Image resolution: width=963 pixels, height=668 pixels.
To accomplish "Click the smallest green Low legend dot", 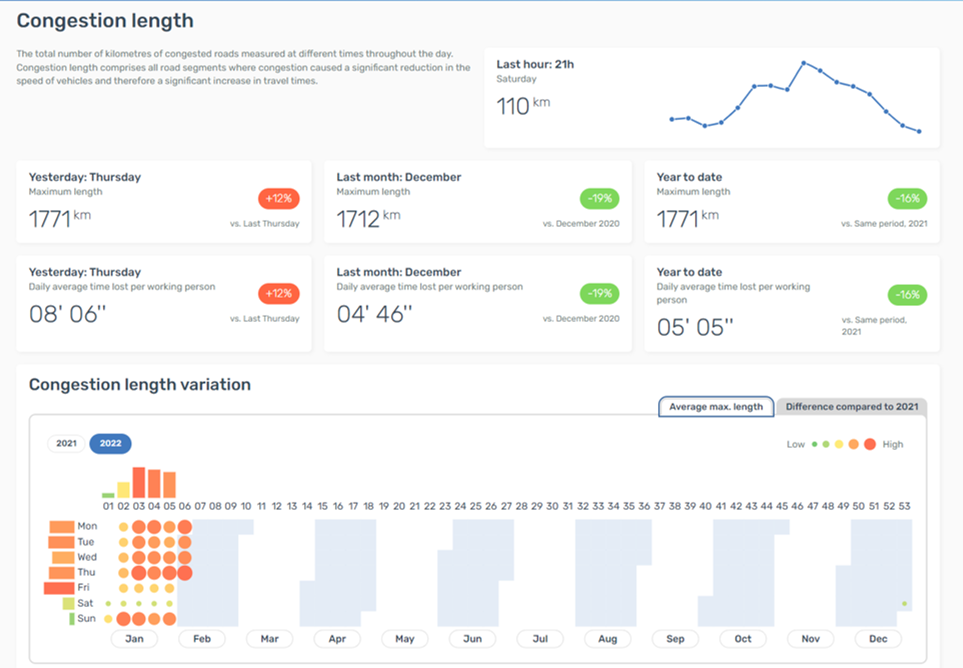I will pyautogui.click(x=814, y=444).
